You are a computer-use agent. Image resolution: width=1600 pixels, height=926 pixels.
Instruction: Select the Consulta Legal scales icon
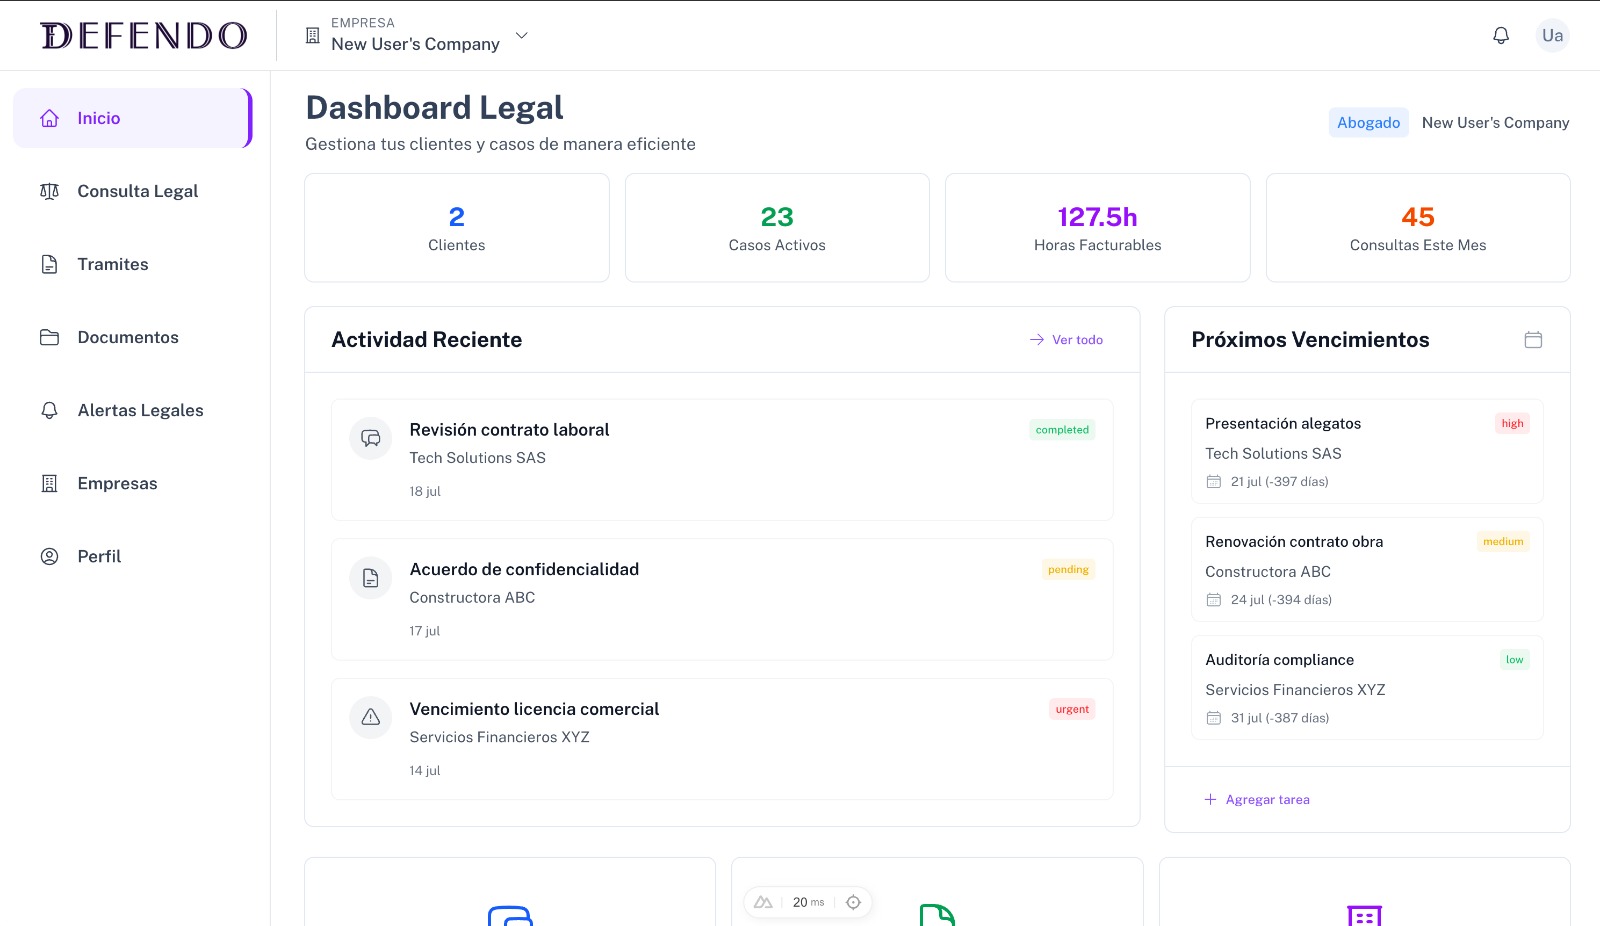[50, 191]
